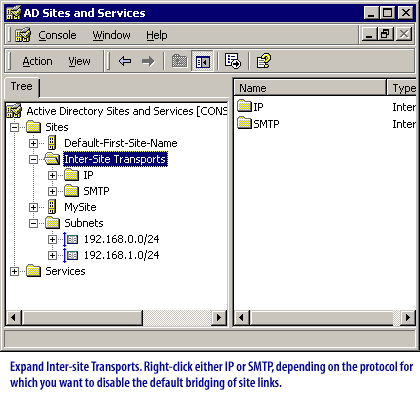Viewport: 420px width, 400px height.
Task: Open the Action menu
Action: pos(37,61)
